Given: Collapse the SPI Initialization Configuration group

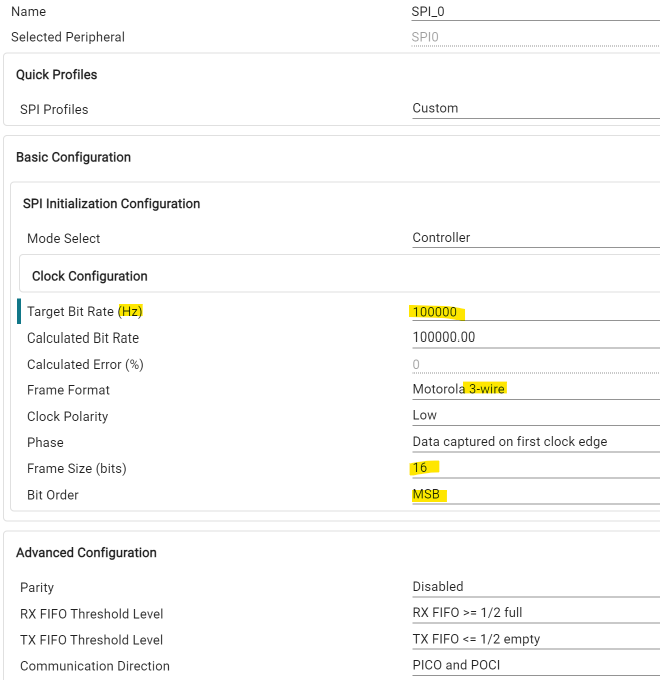Looking at the screenshot, I should coord(111,203).
